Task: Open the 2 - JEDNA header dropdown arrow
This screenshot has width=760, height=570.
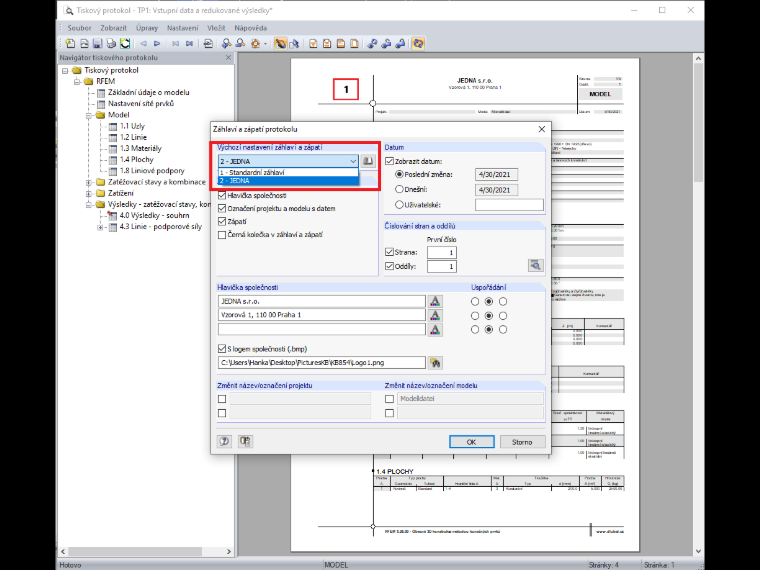Action: pyautogui.click(x=353, y=161)
